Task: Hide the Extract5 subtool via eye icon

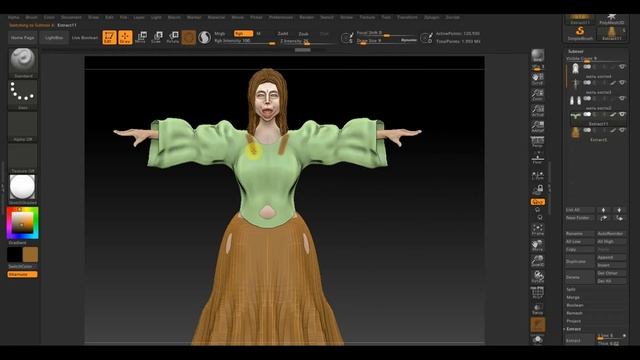Action: (622, 130)
